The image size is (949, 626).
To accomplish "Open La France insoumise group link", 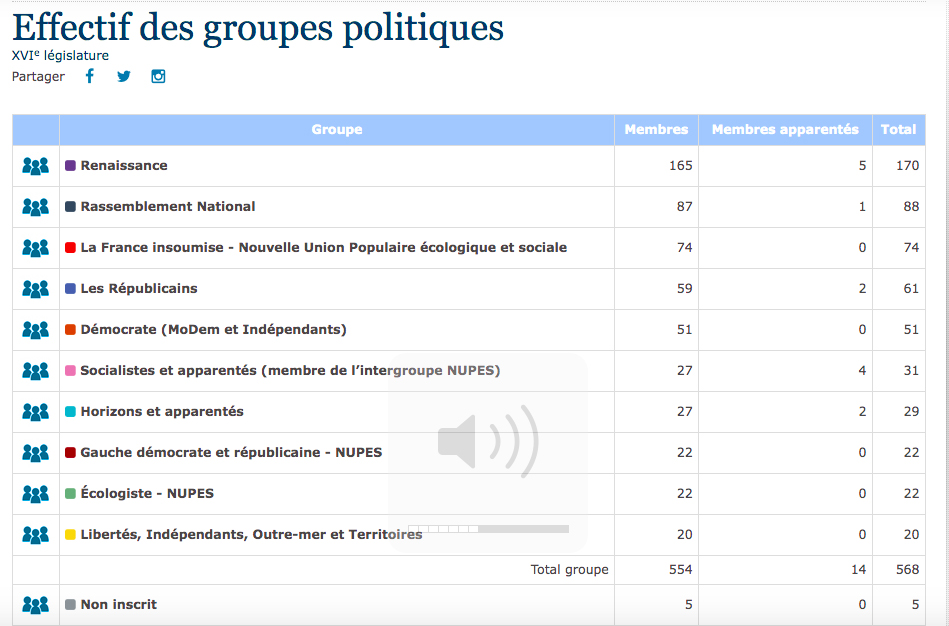I will pyautogui.click(x=324, y=248).
